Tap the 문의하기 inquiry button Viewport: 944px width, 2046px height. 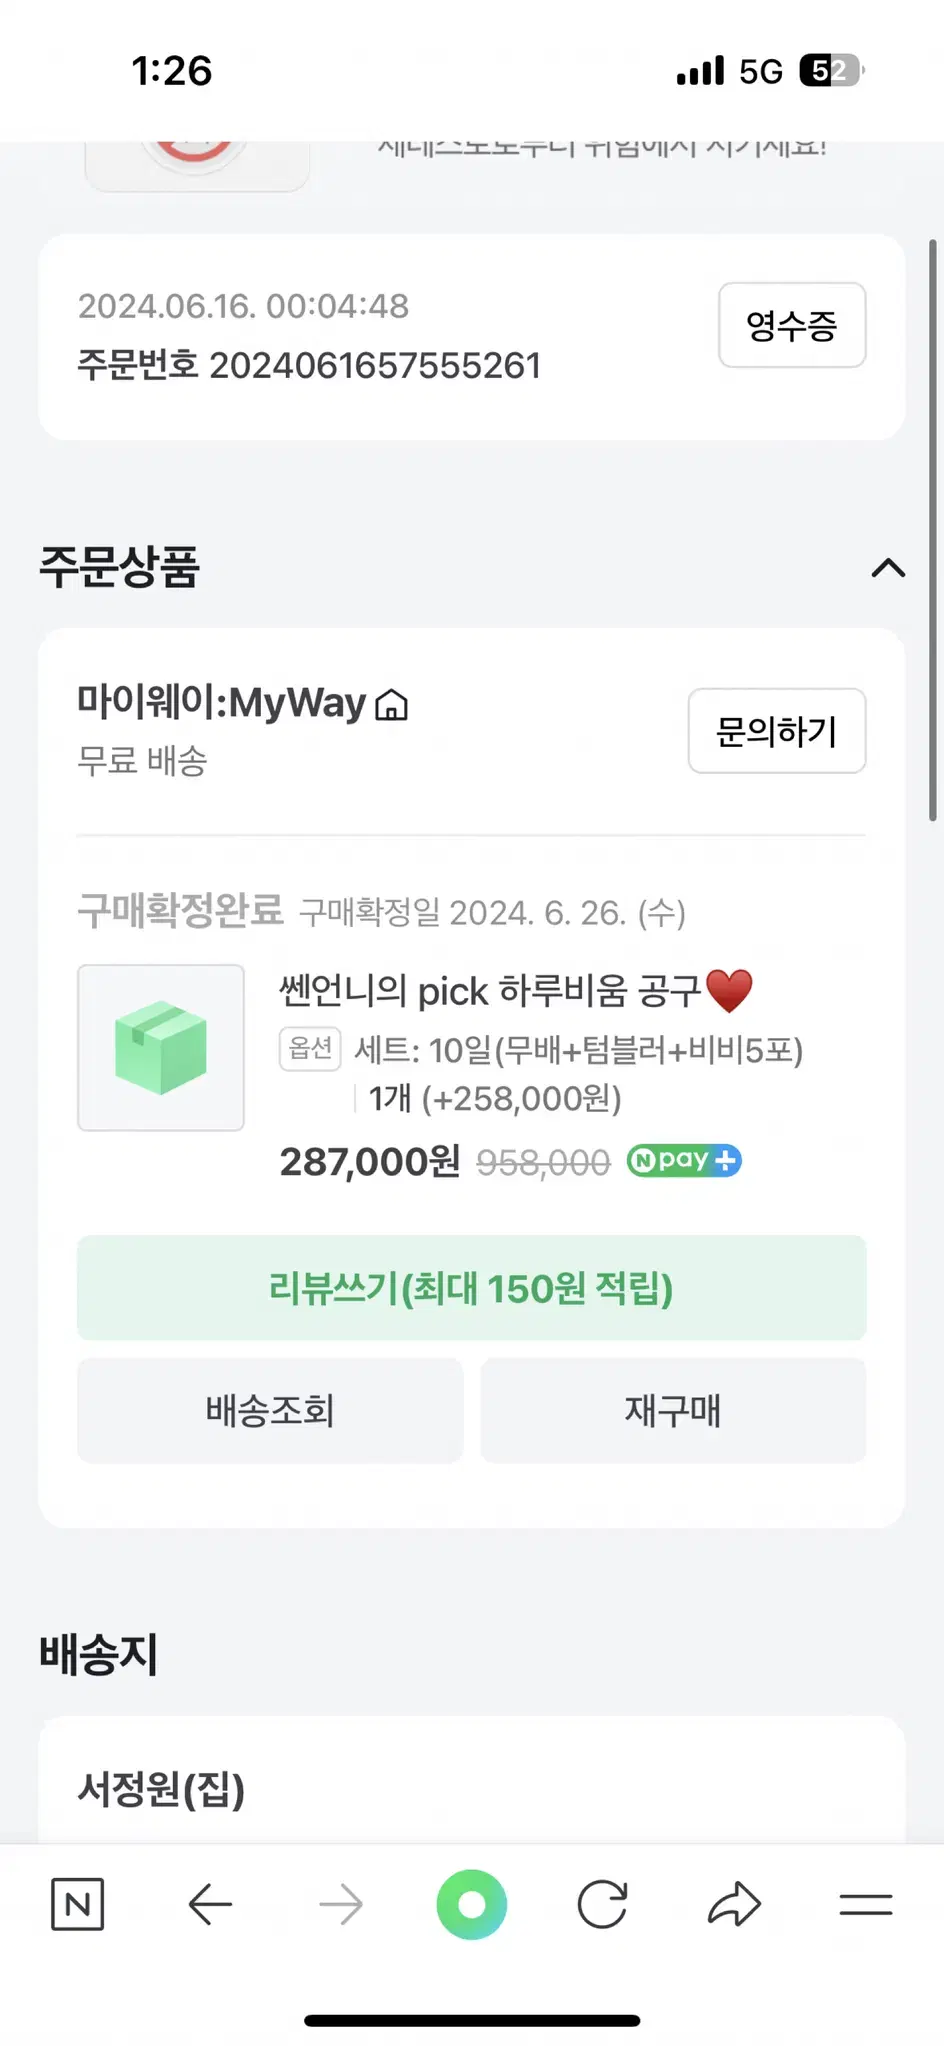[x=777, y=731]
